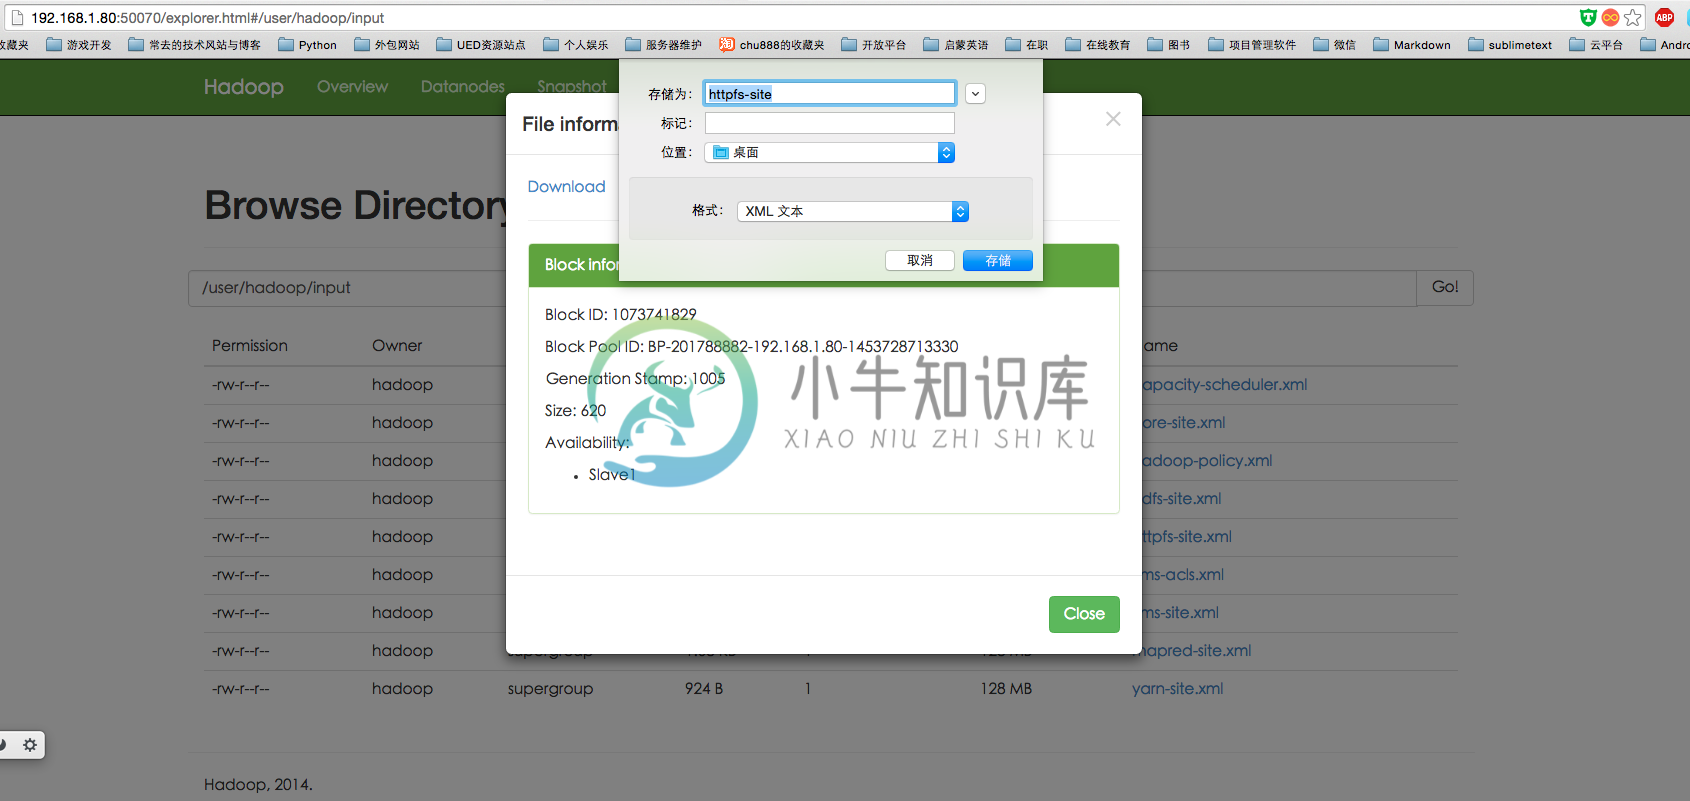
Task: Open the chu888的收藏夹 bookmark
Action: pos(772,45)
